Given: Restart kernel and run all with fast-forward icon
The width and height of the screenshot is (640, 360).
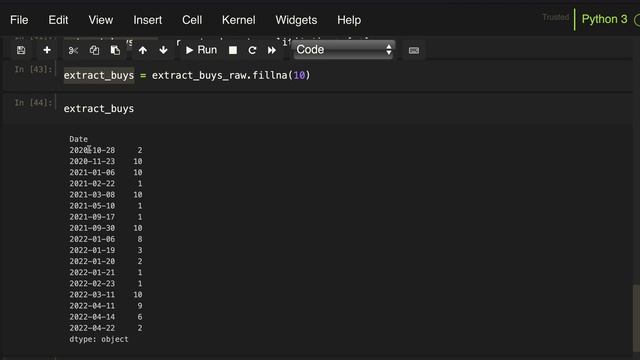Looking at the screenshot, I should (x=272, y=50).
